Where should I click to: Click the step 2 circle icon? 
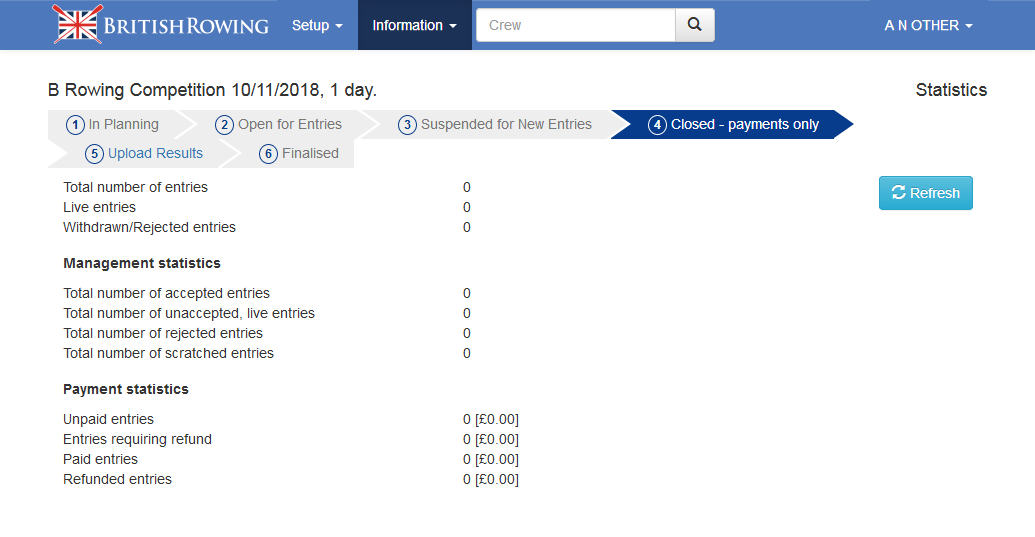click(224, 125)
